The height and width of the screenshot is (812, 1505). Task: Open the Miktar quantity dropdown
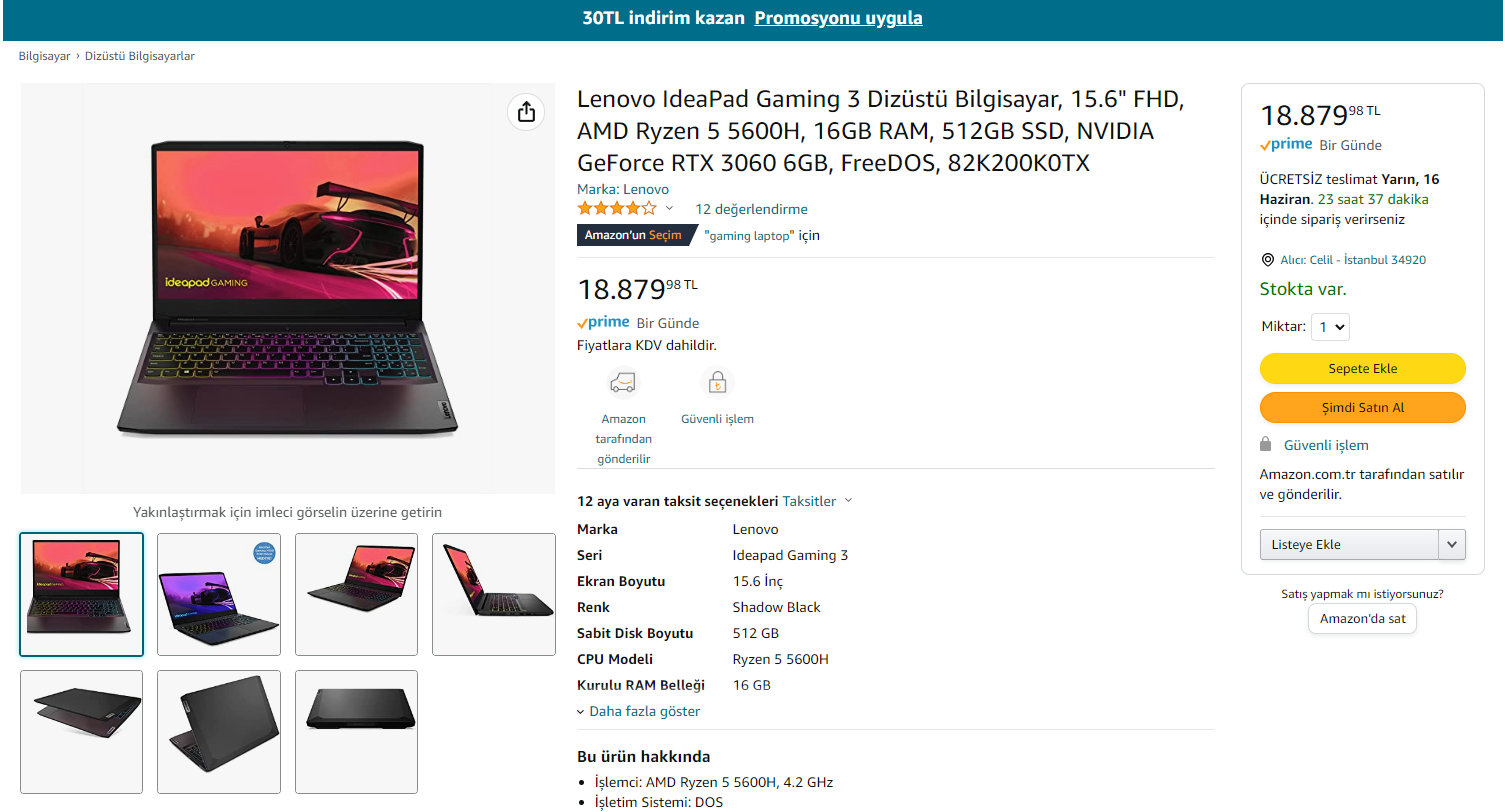coord(1330,327)
